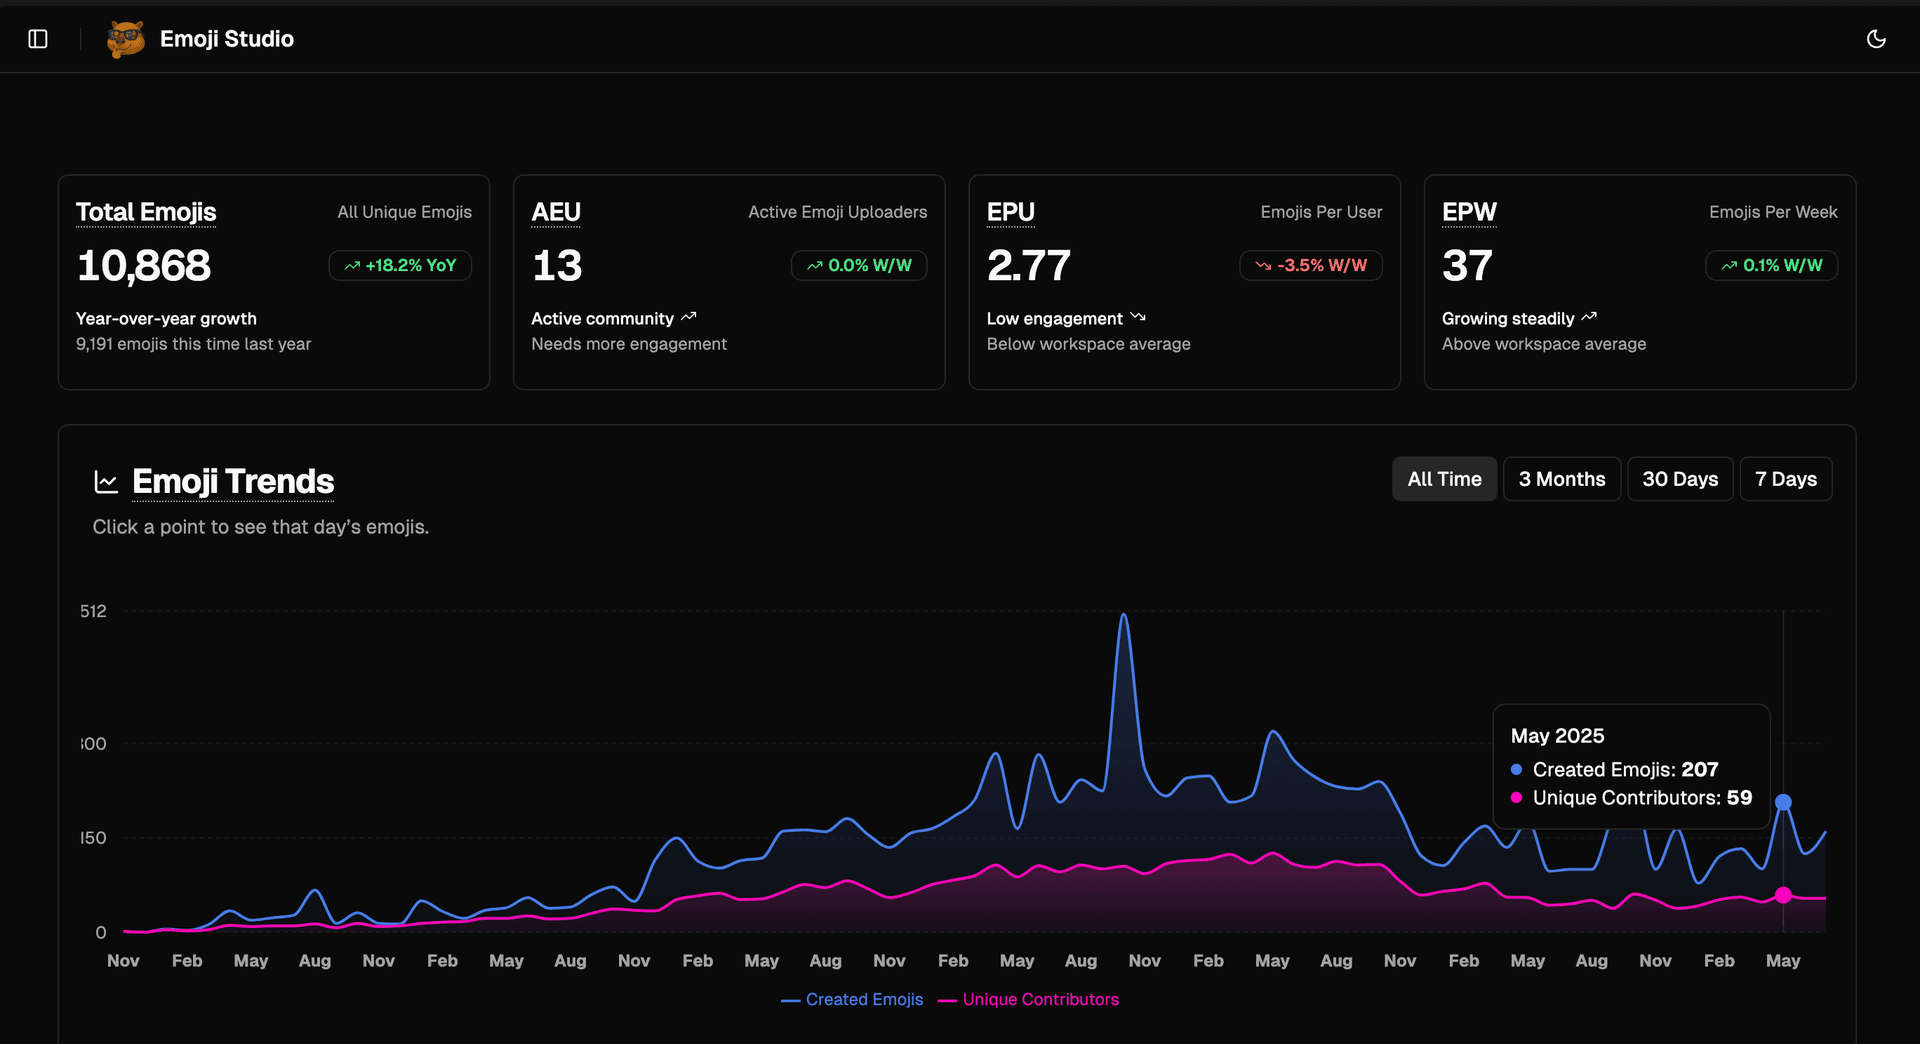The height and width of the screenshot is (1044, 1920).
Task: Click the -3.5% W/W badge
Action: click(1311, 265)
